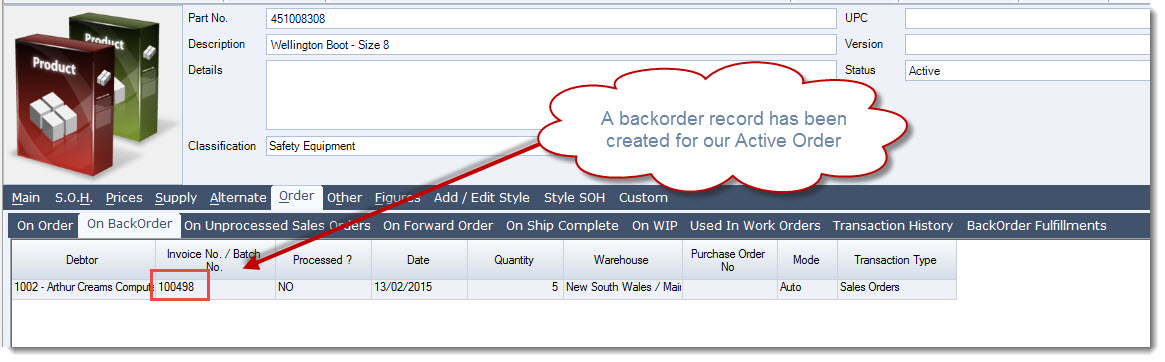Select the On BackOrder sub-tab
This screenshot has height=362, width=1165.
pyautogui.click(x=129, y=224)
